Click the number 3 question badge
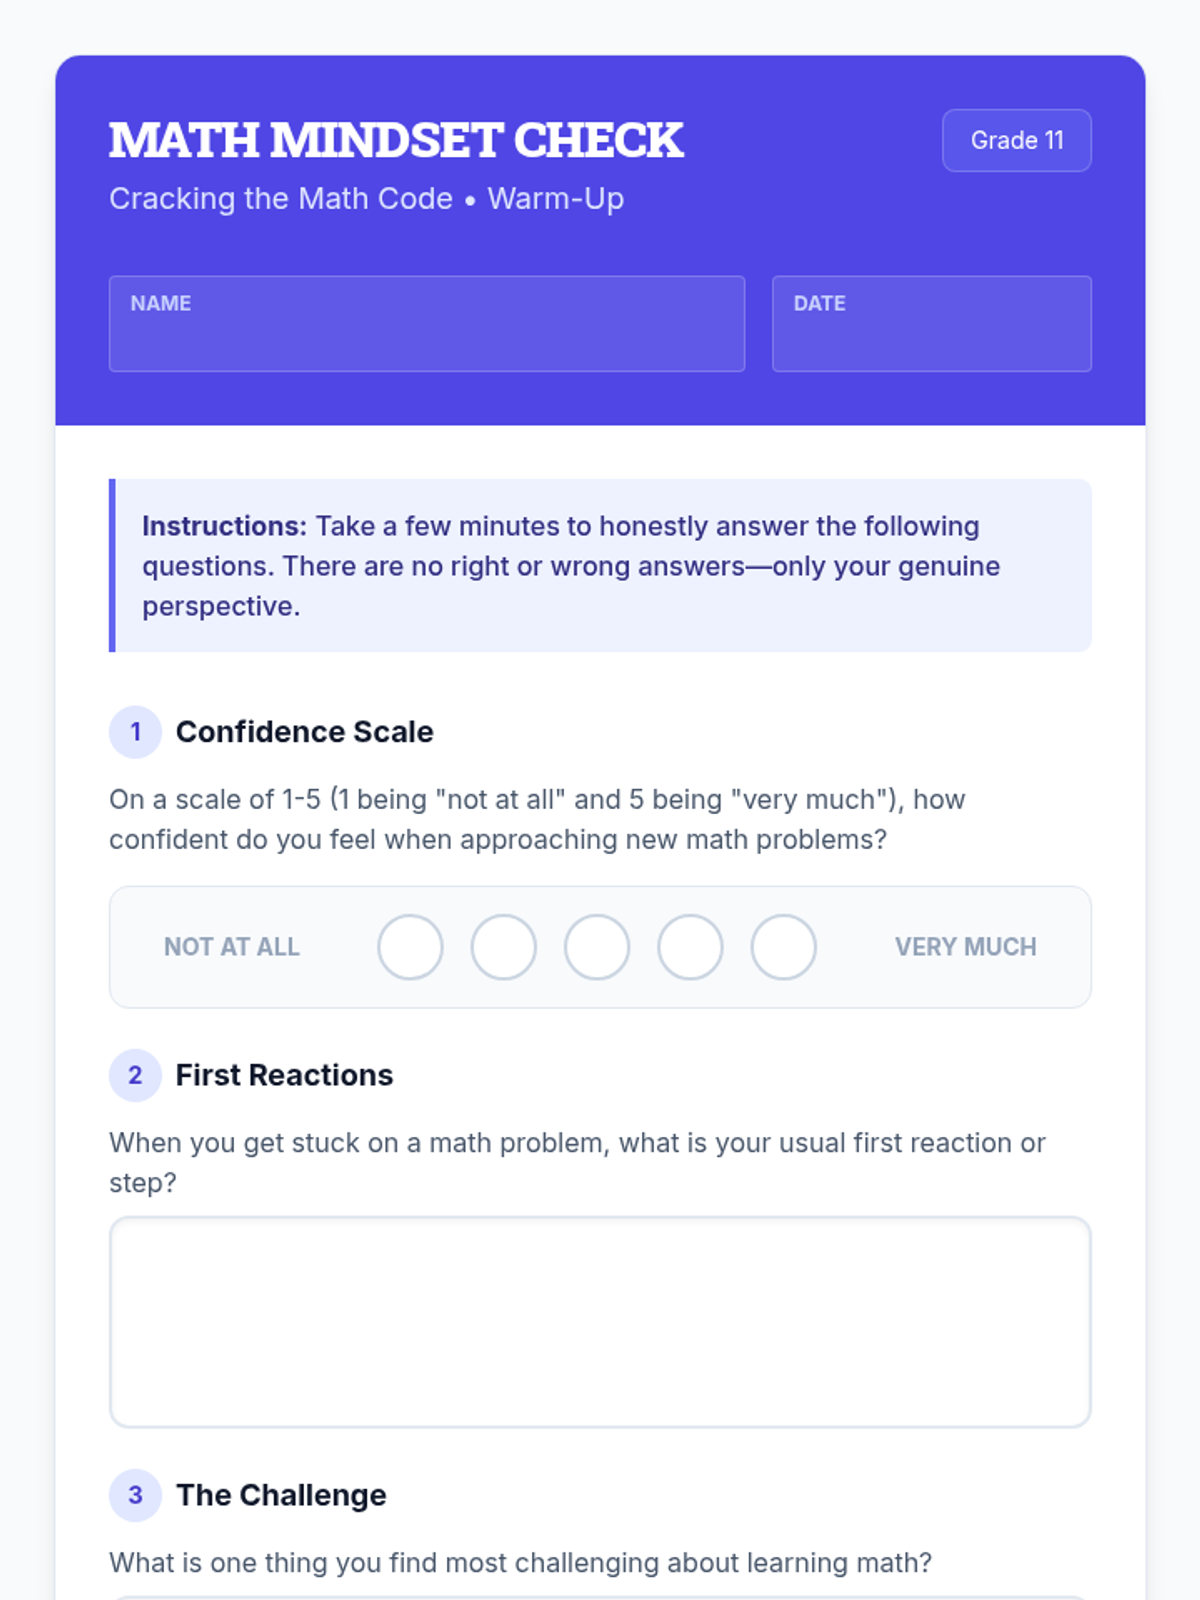1200x1600 pixels. [135, 1495]
